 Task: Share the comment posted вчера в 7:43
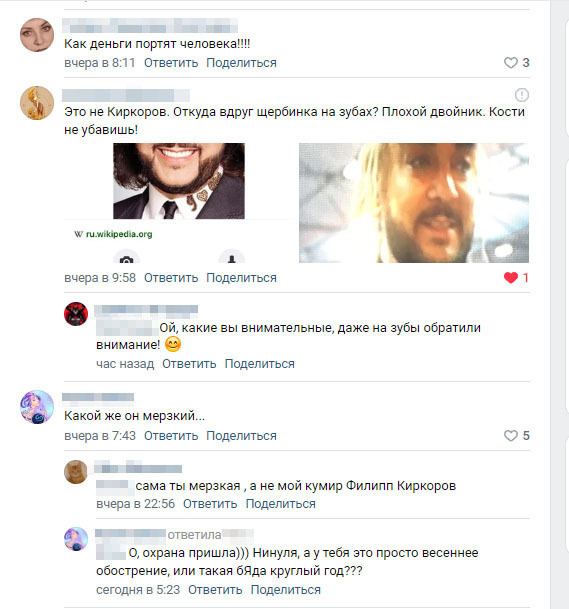point(241,436)
